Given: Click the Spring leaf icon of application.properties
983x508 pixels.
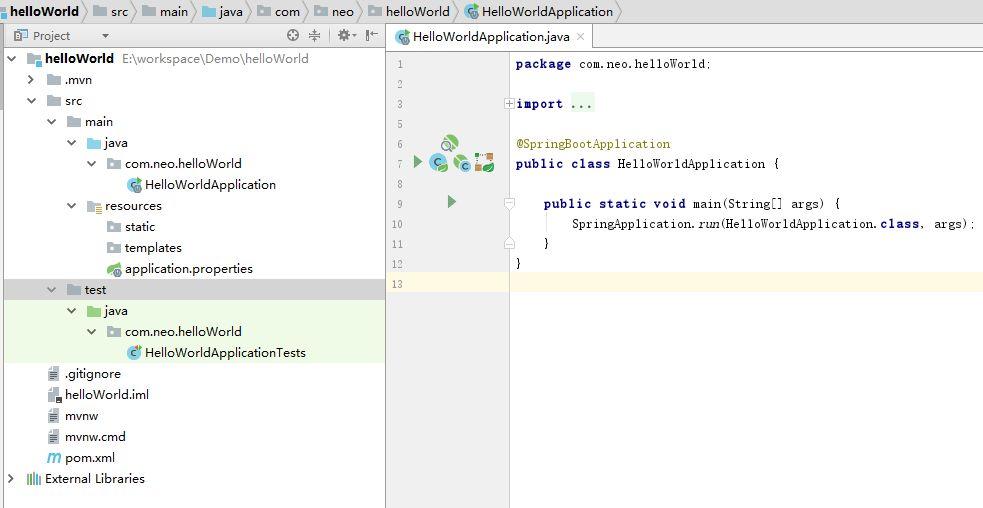Looking at the screenshot, I should 114,269.
